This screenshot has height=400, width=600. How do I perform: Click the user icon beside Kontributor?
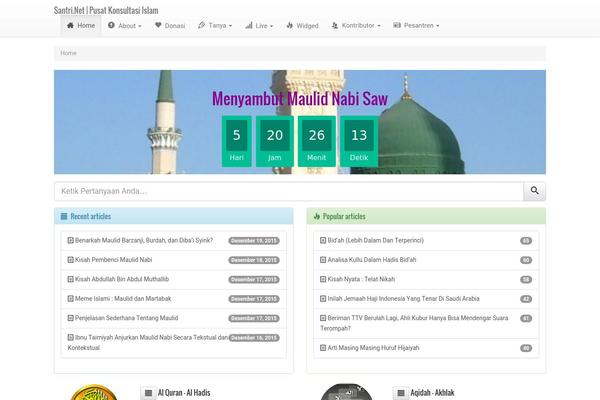pyautogui.click(x=334, y=25)
